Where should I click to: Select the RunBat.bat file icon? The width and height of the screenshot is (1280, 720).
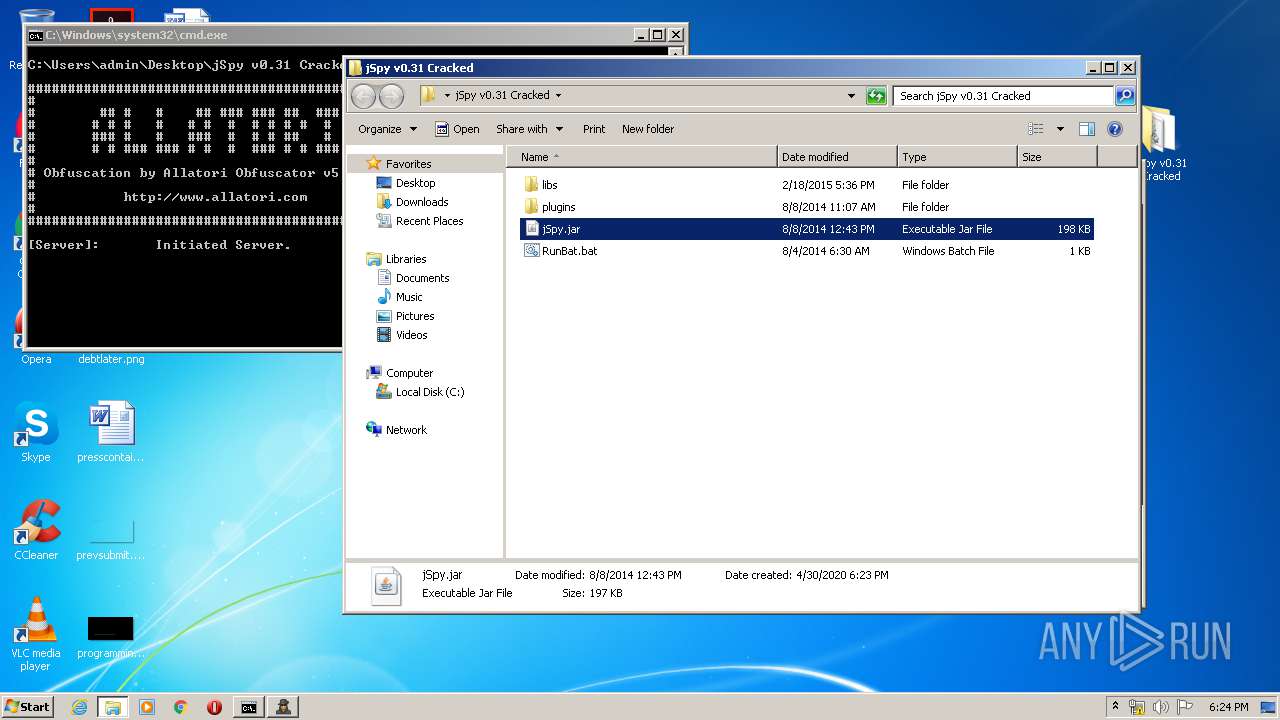point(532,251)
